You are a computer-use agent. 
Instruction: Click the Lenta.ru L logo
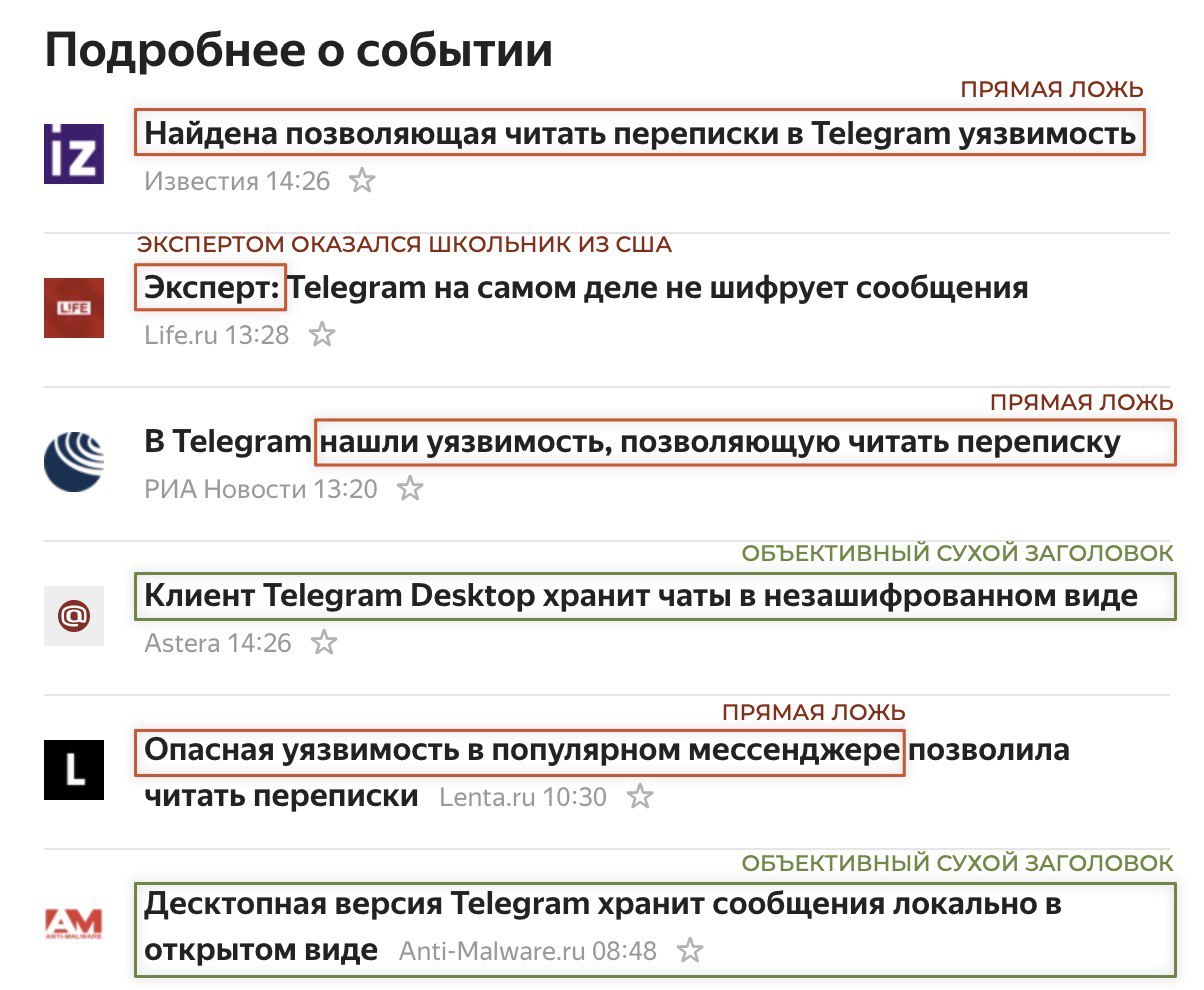tap(74, 770)
